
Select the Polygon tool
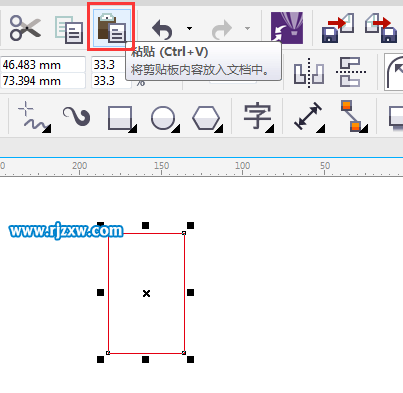tap(207, 118)
